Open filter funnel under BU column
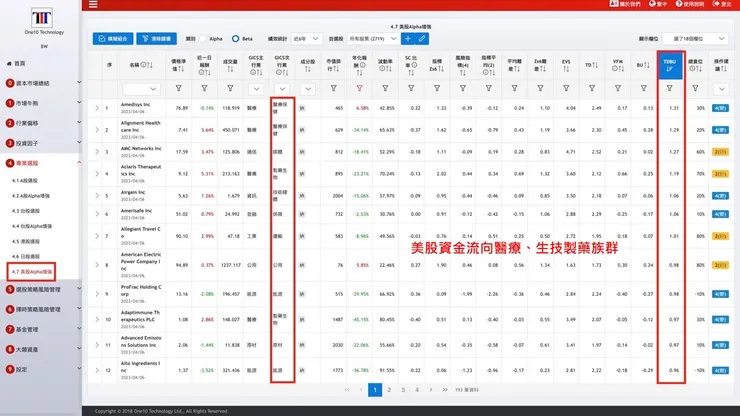Screen dimensions: 740x416 tap(644, 88)
